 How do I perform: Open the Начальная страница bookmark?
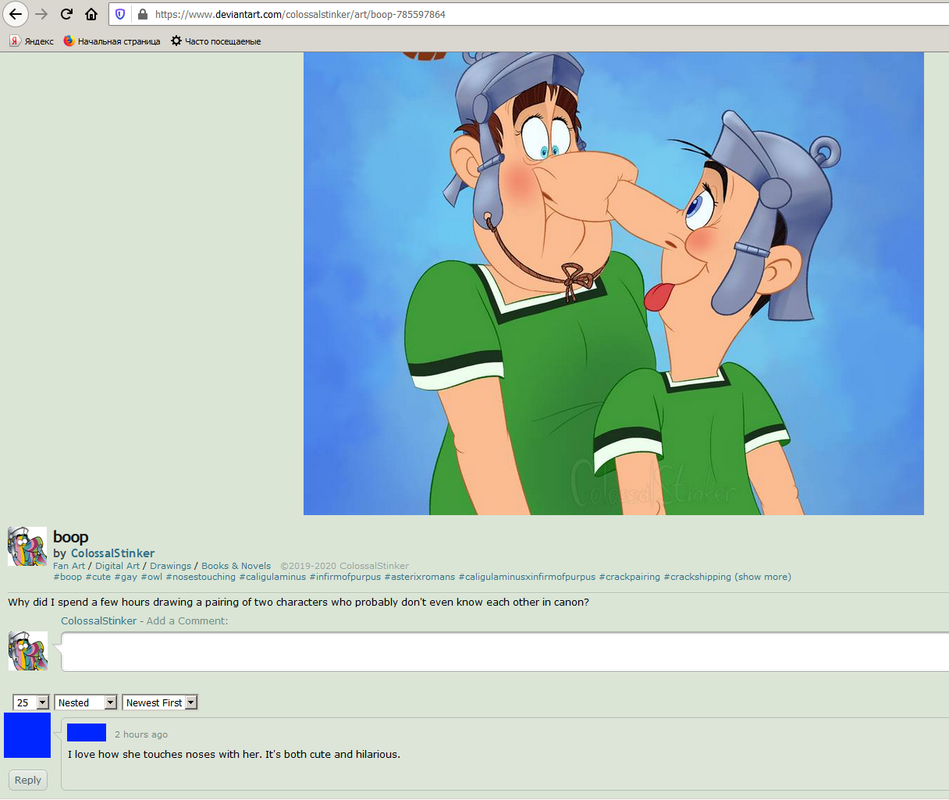pyautogui.click(x=112, y=41)
